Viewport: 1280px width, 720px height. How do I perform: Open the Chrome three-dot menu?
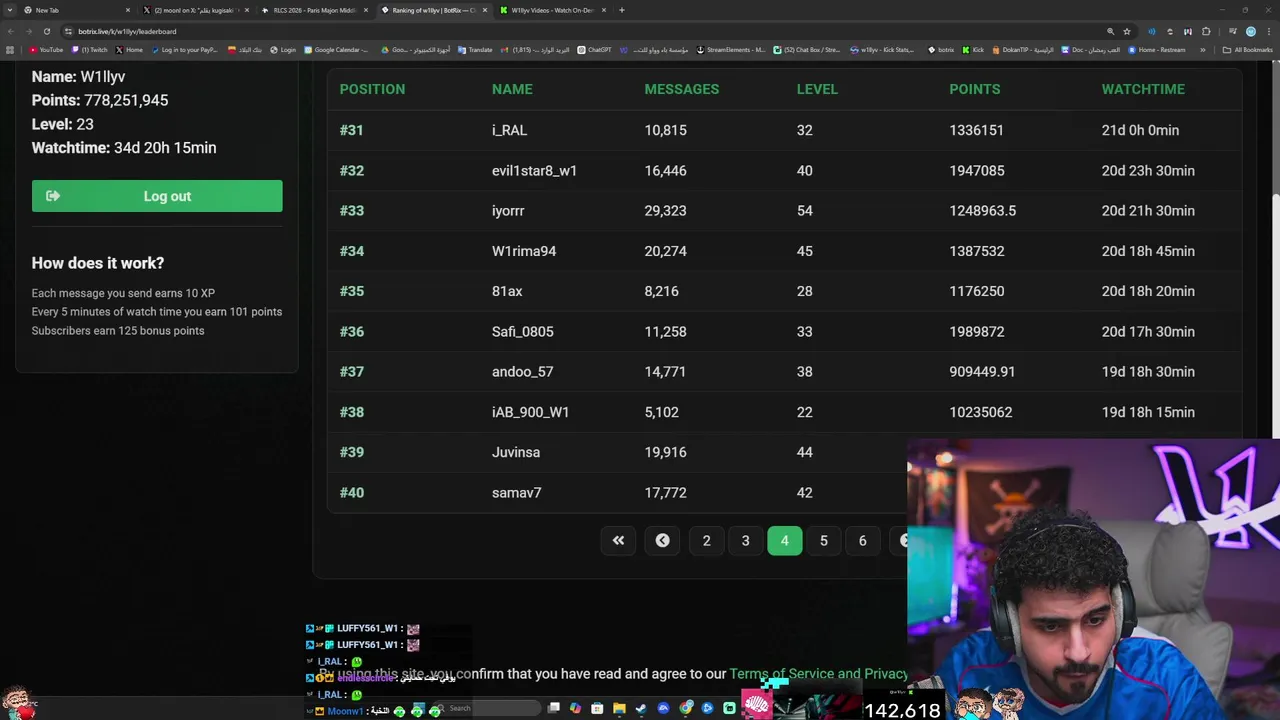pyautogui.click(x=1269, y=31)
